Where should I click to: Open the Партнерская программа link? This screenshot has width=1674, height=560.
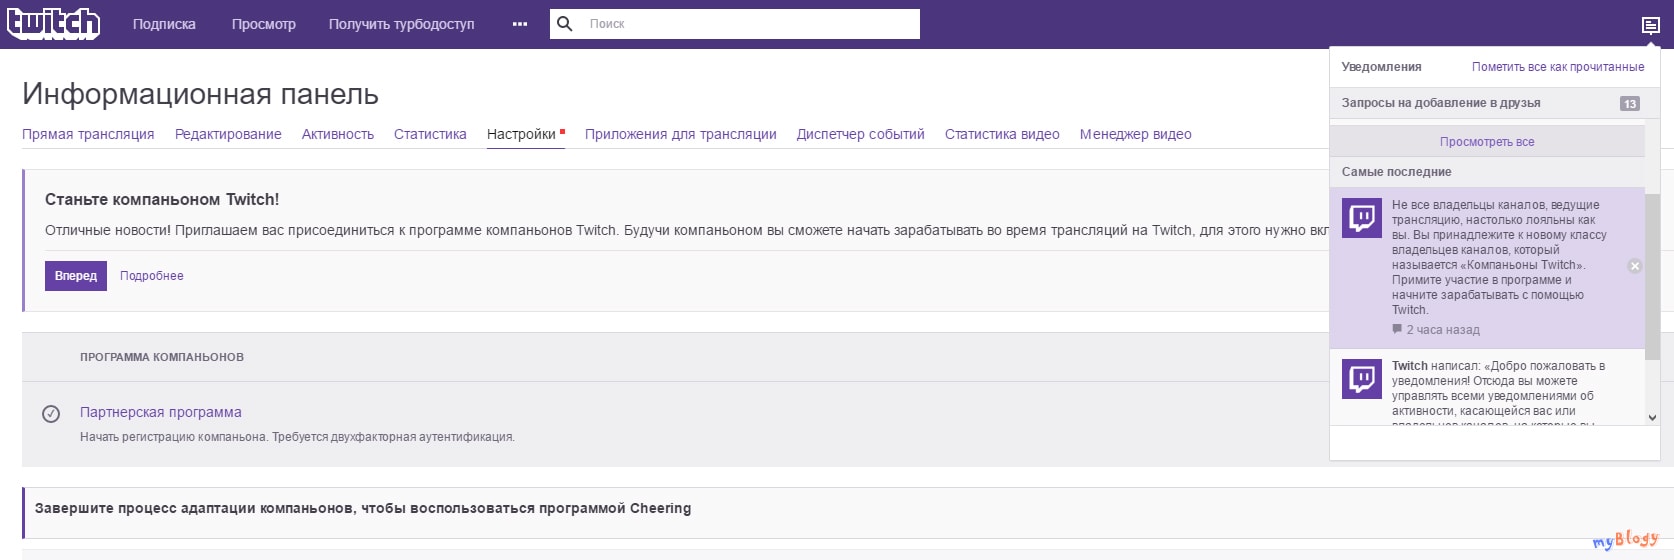161,412
